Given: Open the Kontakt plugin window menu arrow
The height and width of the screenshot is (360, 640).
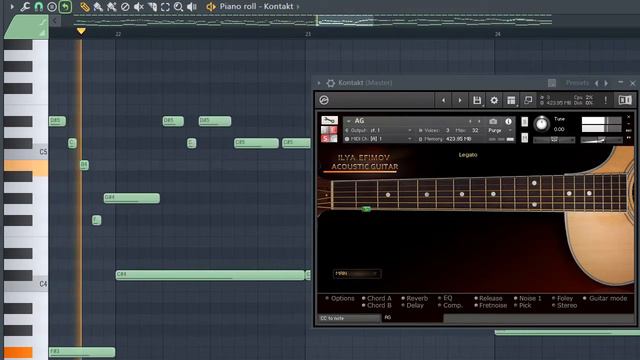Looking at the screenshot, I should coord(319,83).
